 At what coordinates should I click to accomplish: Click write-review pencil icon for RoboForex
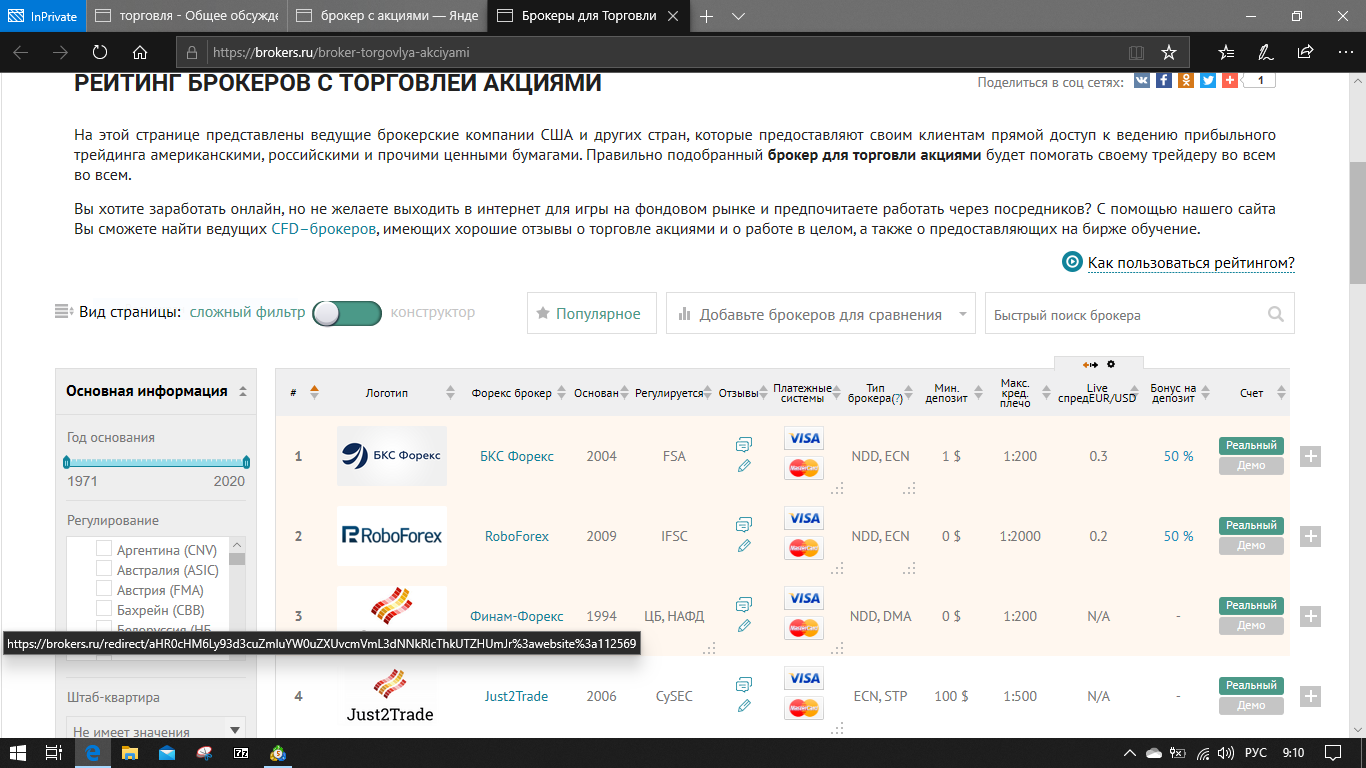(743, 546)
